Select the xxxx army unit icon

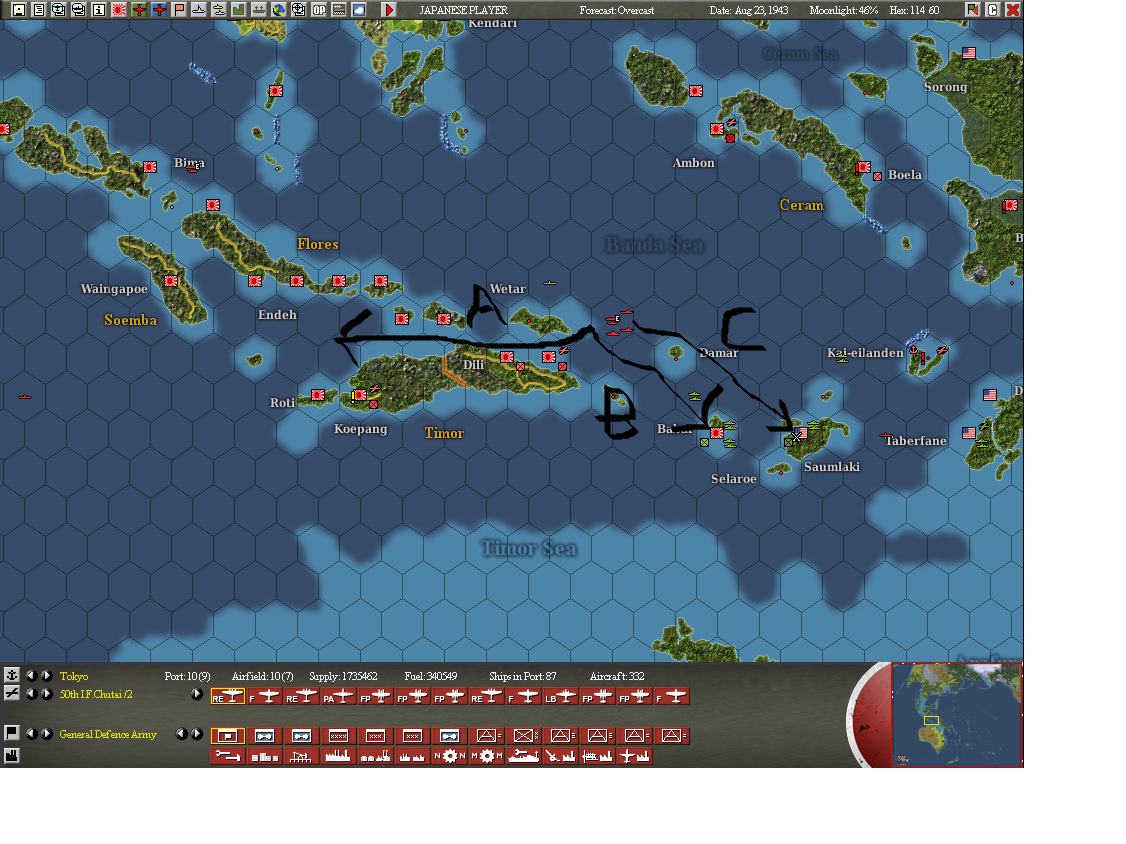pos(338,736)
